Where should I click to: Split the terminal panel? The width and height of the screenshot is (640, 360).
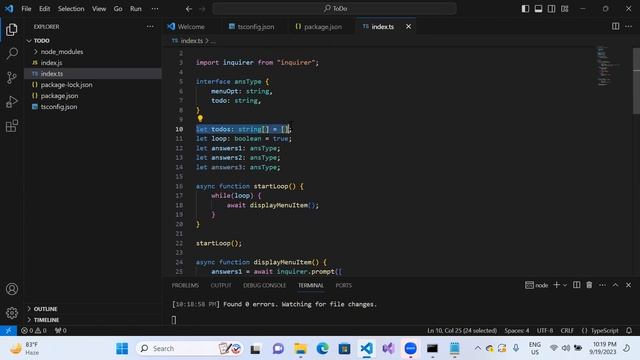pos(576,285)
